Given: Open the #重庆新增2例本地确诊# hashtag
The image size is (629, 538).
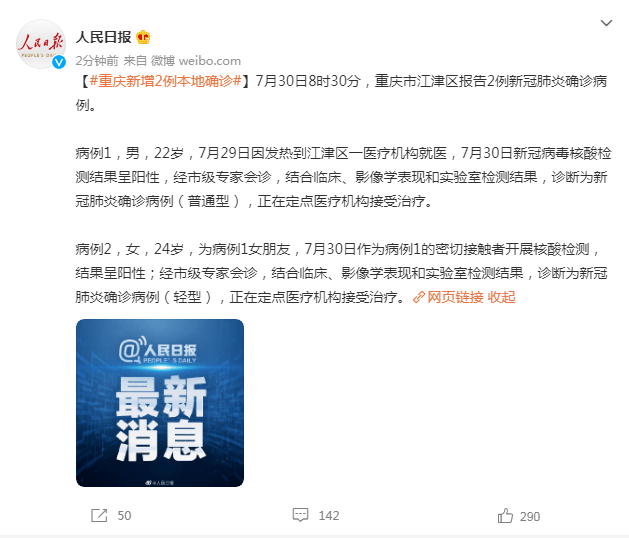Looking at the screenshot, I should click(166, 81).
